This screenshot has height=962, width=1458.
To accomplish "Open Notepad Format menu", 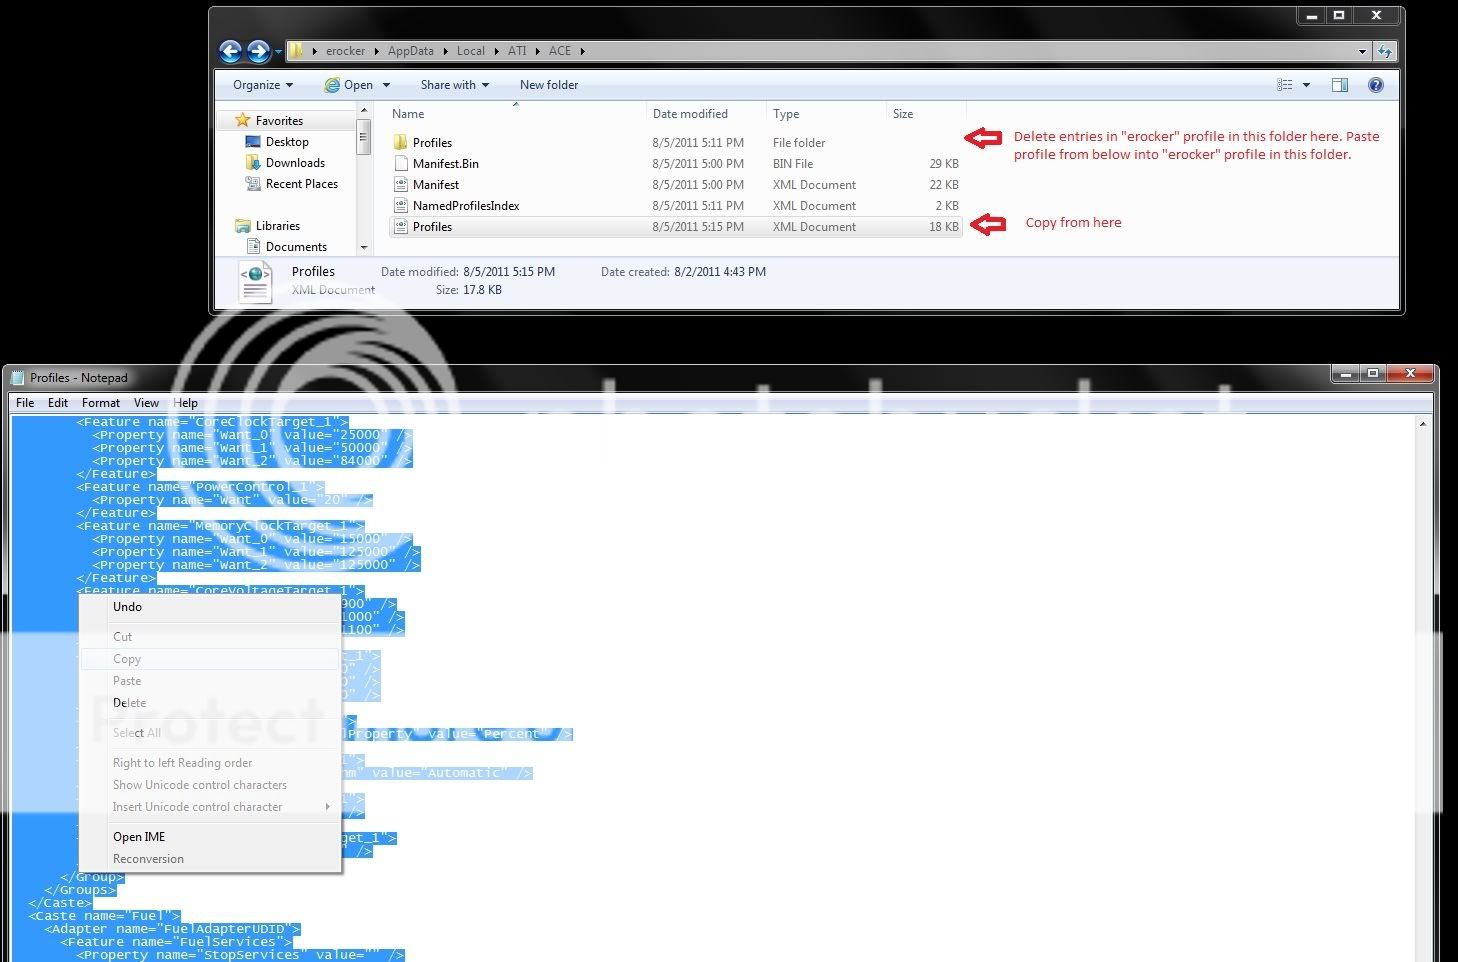I will (101, 403).
